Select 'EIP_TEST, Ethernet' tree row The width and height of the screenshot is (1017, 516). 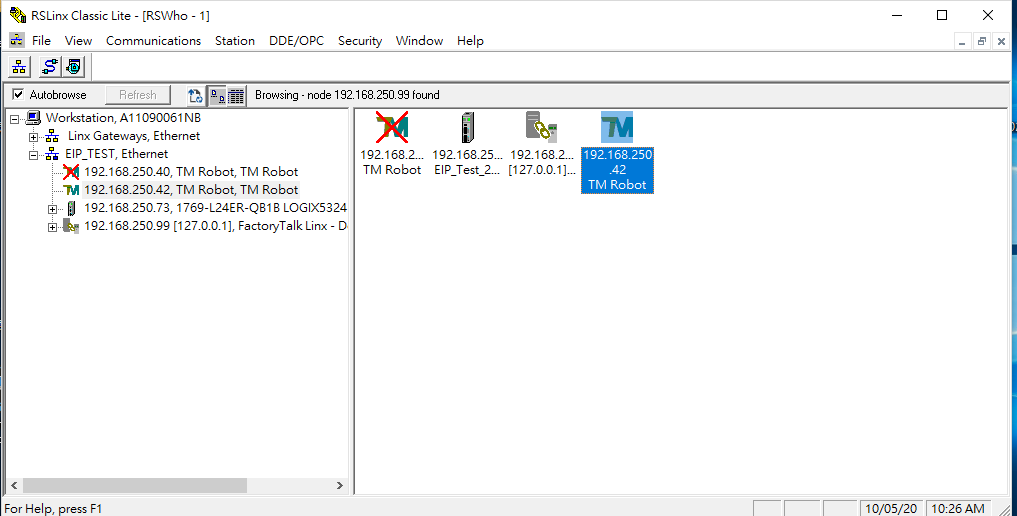[117, 154]
